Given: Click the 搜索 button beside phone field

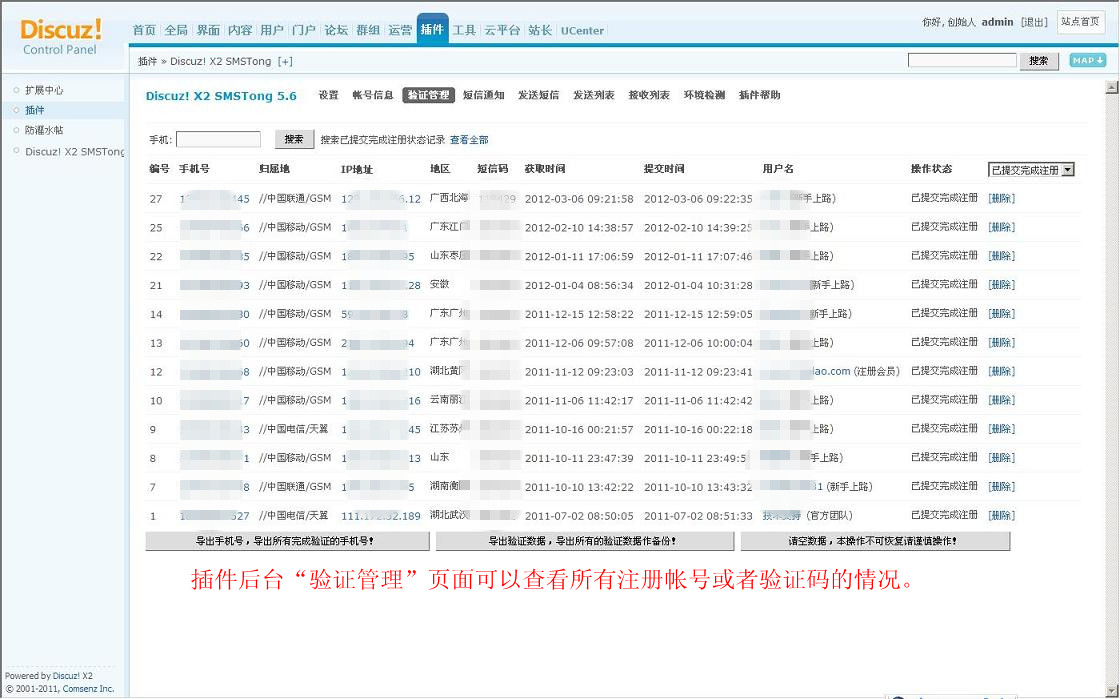Looking at the screenshot, I should point(294,139).
